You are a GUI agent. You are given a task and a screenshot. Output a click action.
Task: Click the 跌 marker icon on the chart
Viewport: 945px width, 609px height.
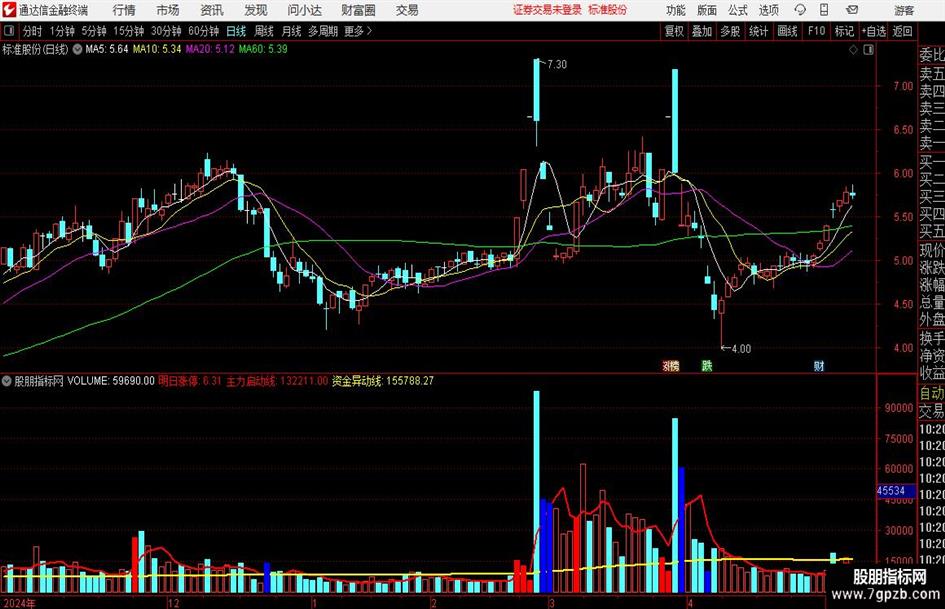pyautogui.click(x=706, y=365)
